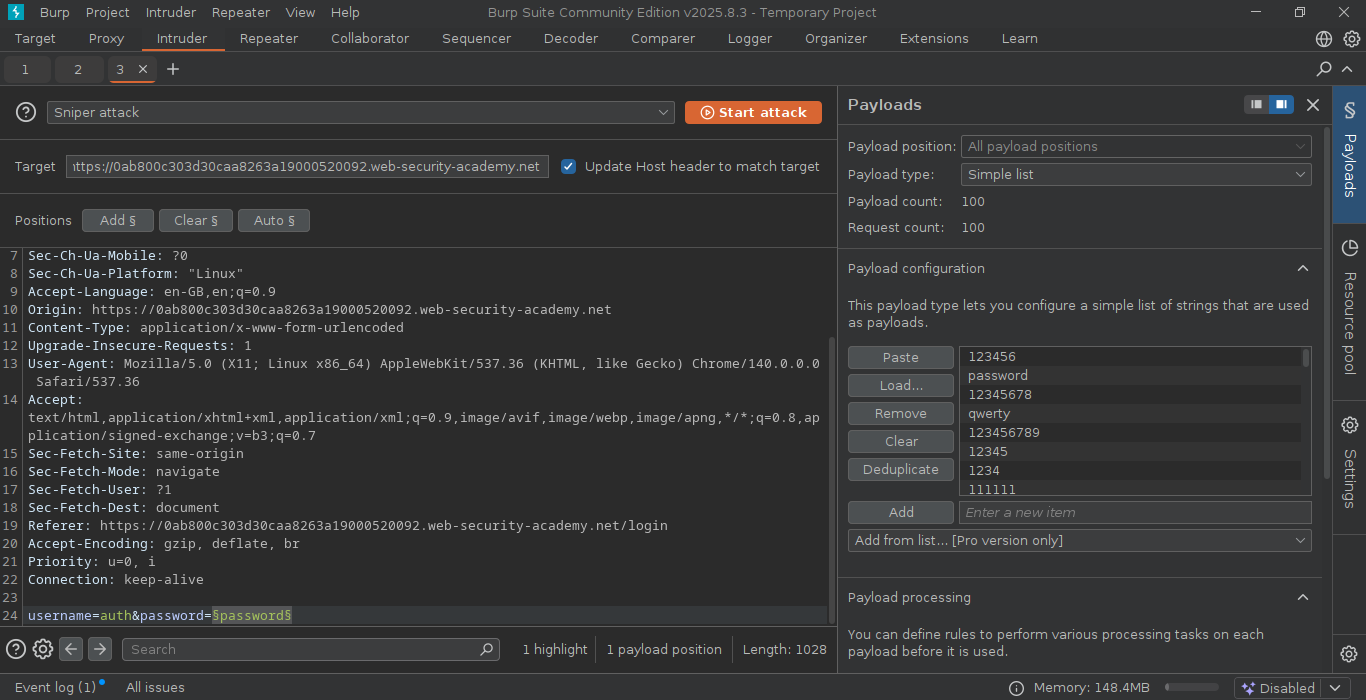This screenshot has height=700, width=1366.
Task: Toggle Update Host header checkbox
Action: 568,167
